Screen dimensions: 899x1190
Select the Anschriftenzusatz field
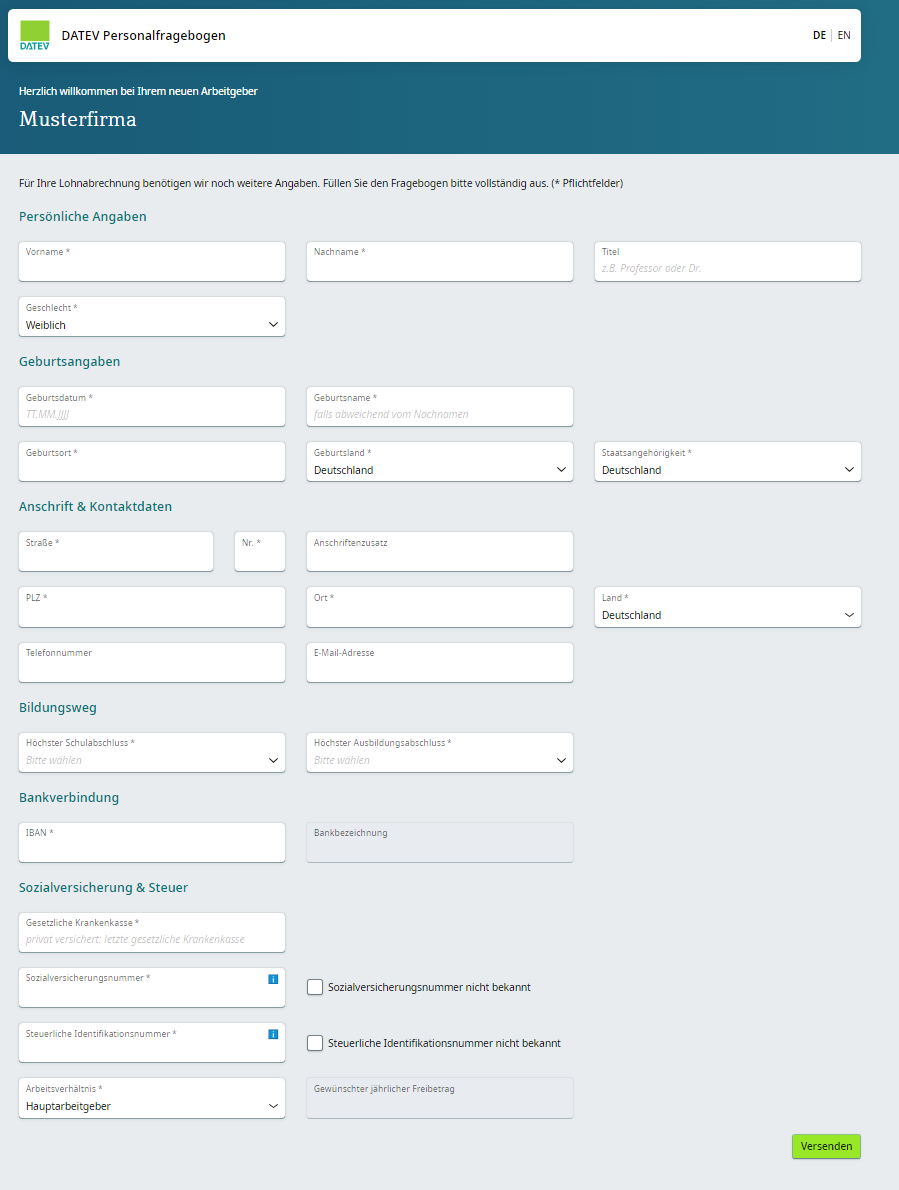(x=440, y=552)
